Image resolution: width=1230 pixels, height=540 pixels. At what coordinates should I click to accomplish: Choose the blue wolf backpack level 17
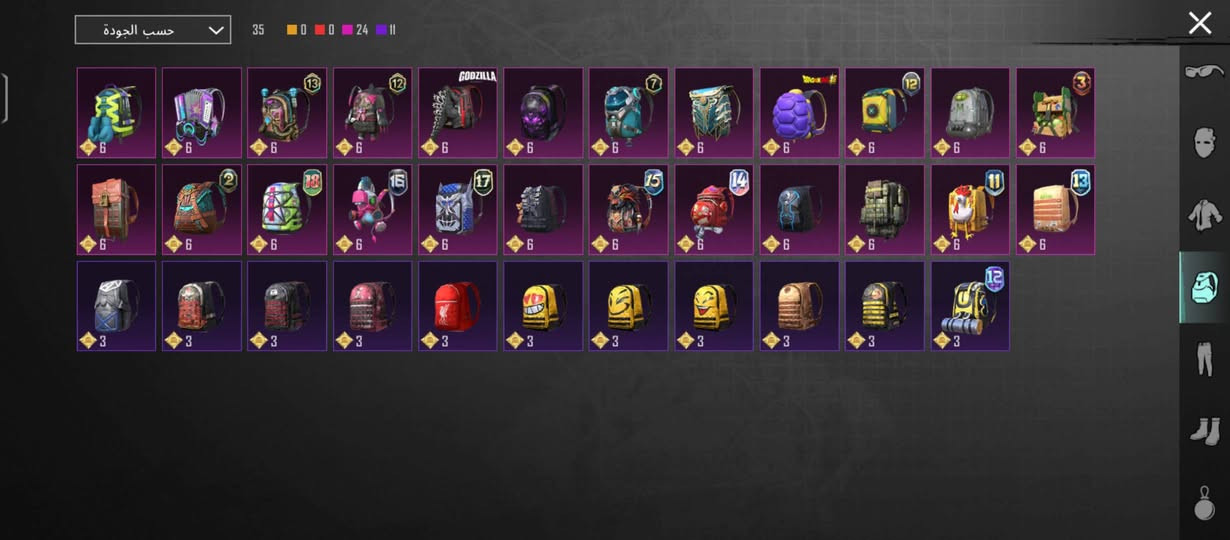click(458, 210)
